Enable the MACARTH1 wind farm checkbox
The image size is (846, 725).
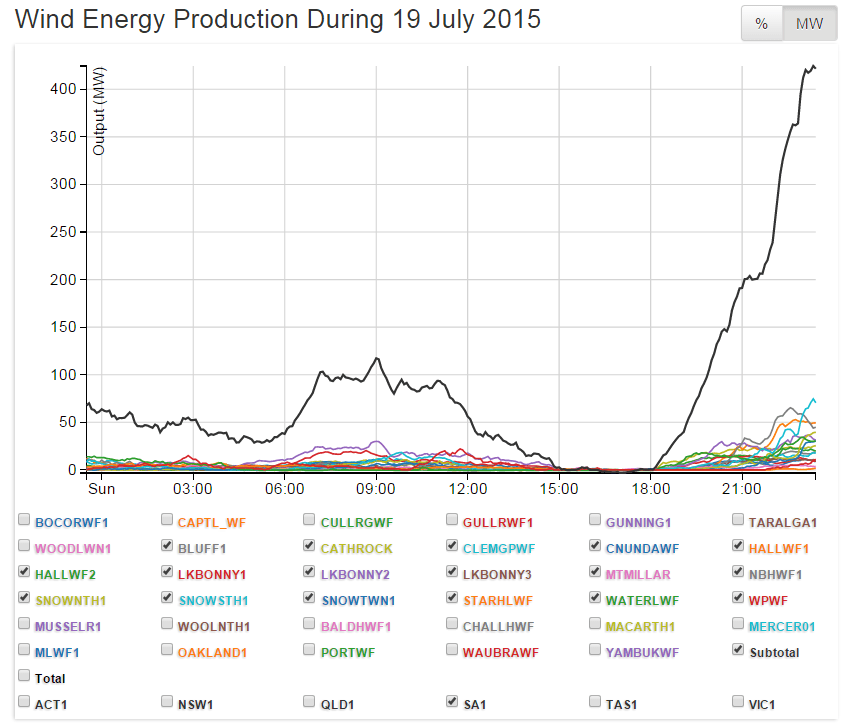596,624
